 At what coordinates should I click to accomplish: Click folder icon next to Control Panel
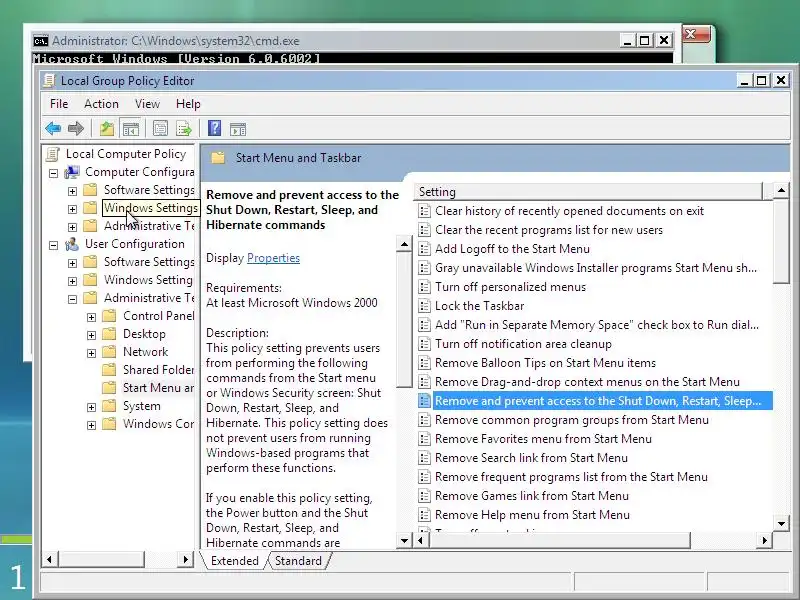tap(109, 316)
